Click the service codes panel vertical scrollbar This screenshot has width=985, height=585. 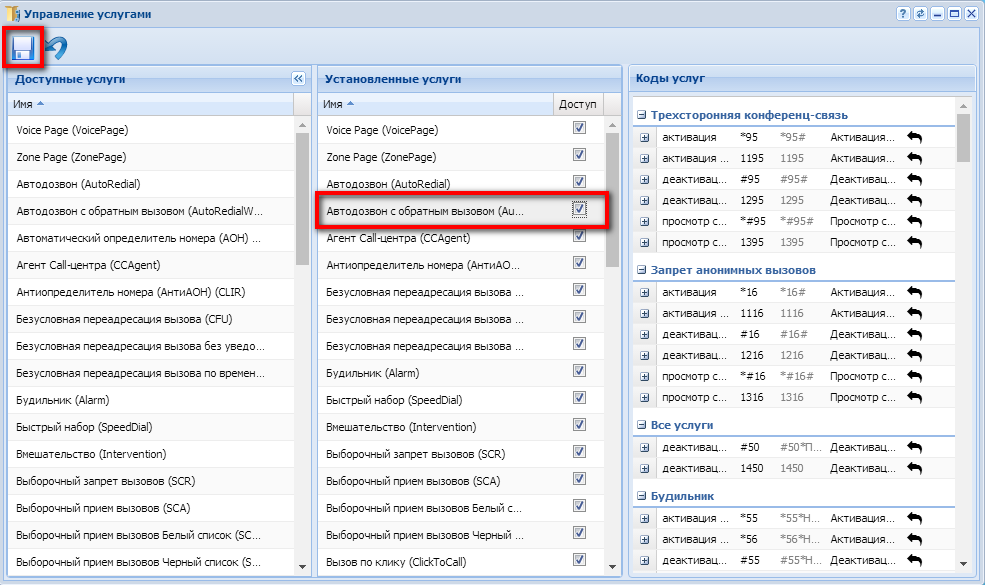click(x=964, y=138)
